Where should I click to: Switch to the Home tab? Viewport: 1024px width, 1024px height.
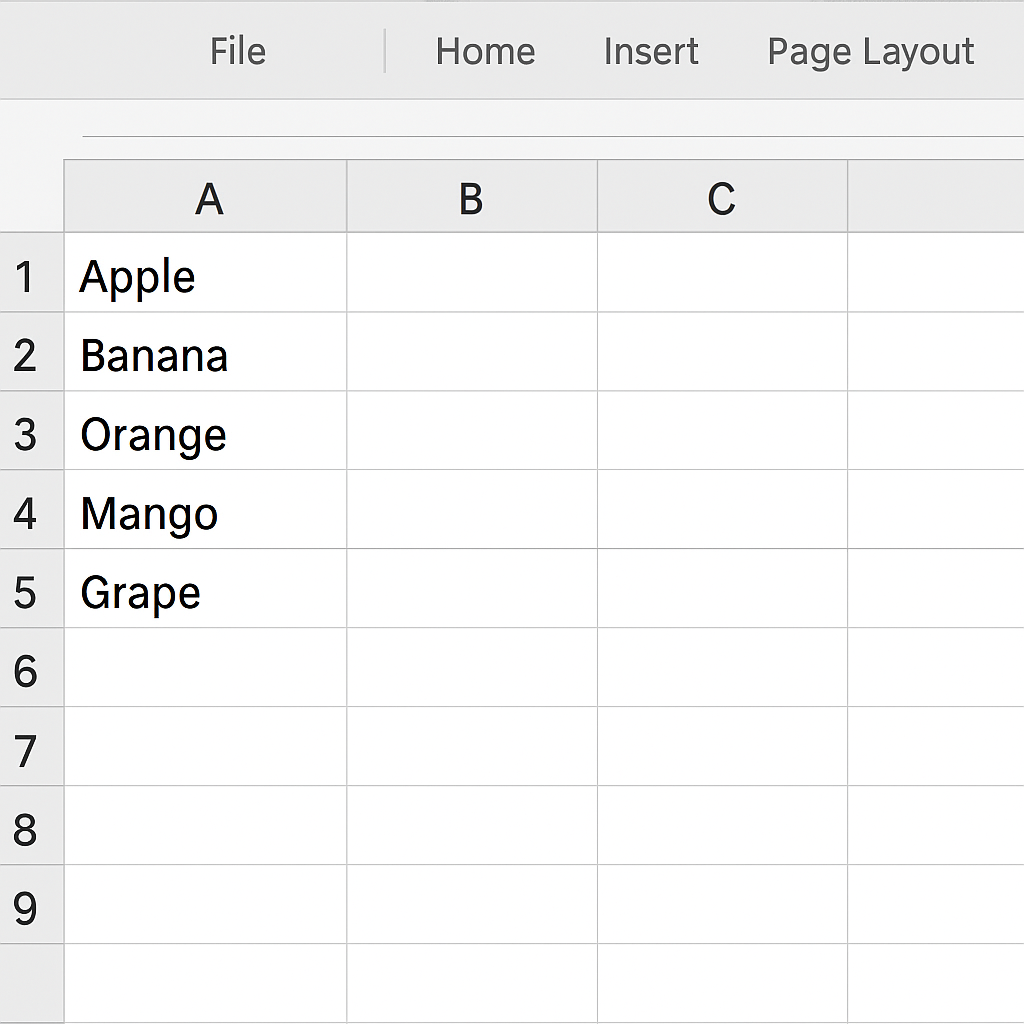tap(485, 51)
